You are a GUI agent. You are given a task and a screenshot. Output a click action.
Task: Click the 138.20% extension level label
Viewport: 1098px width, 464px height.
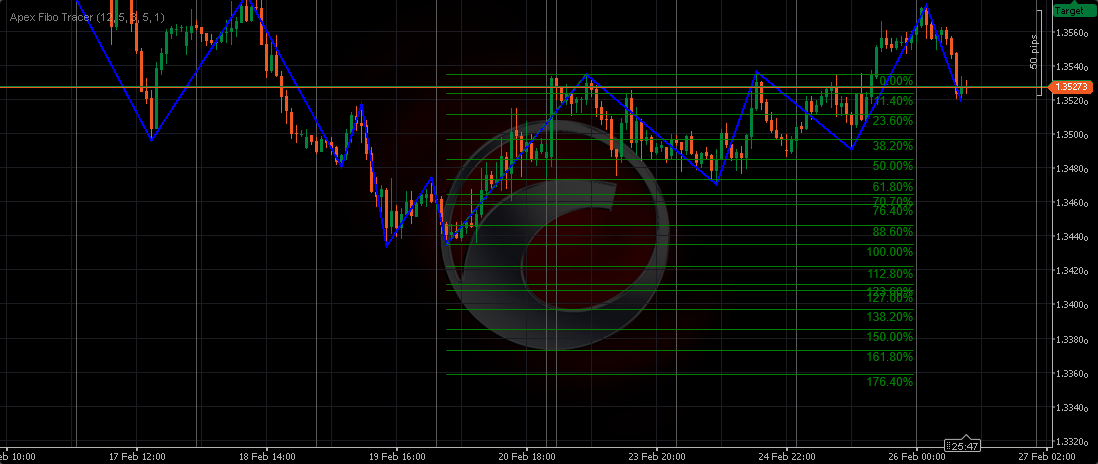point(889,317)
